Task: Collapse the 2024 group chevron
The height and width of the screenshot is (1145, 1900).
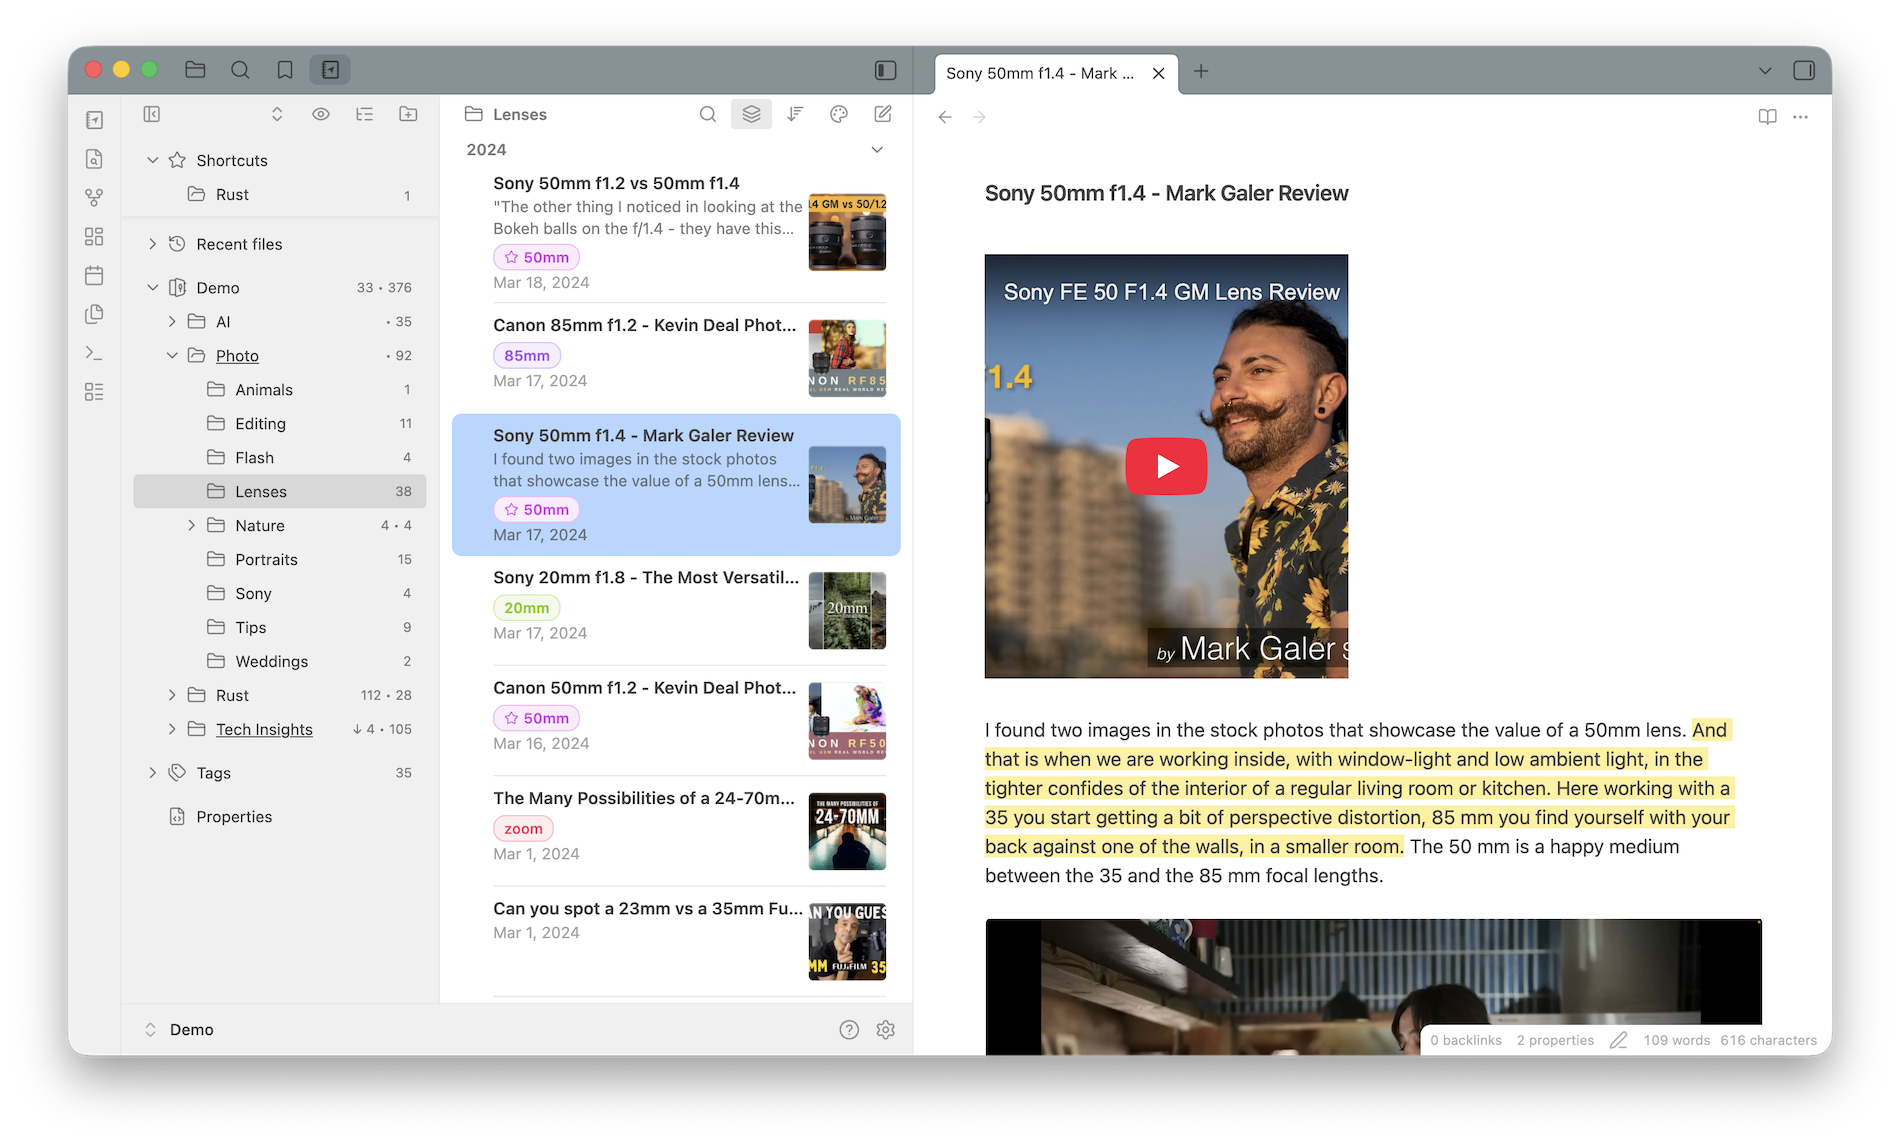Action: [x=877, y=150]
